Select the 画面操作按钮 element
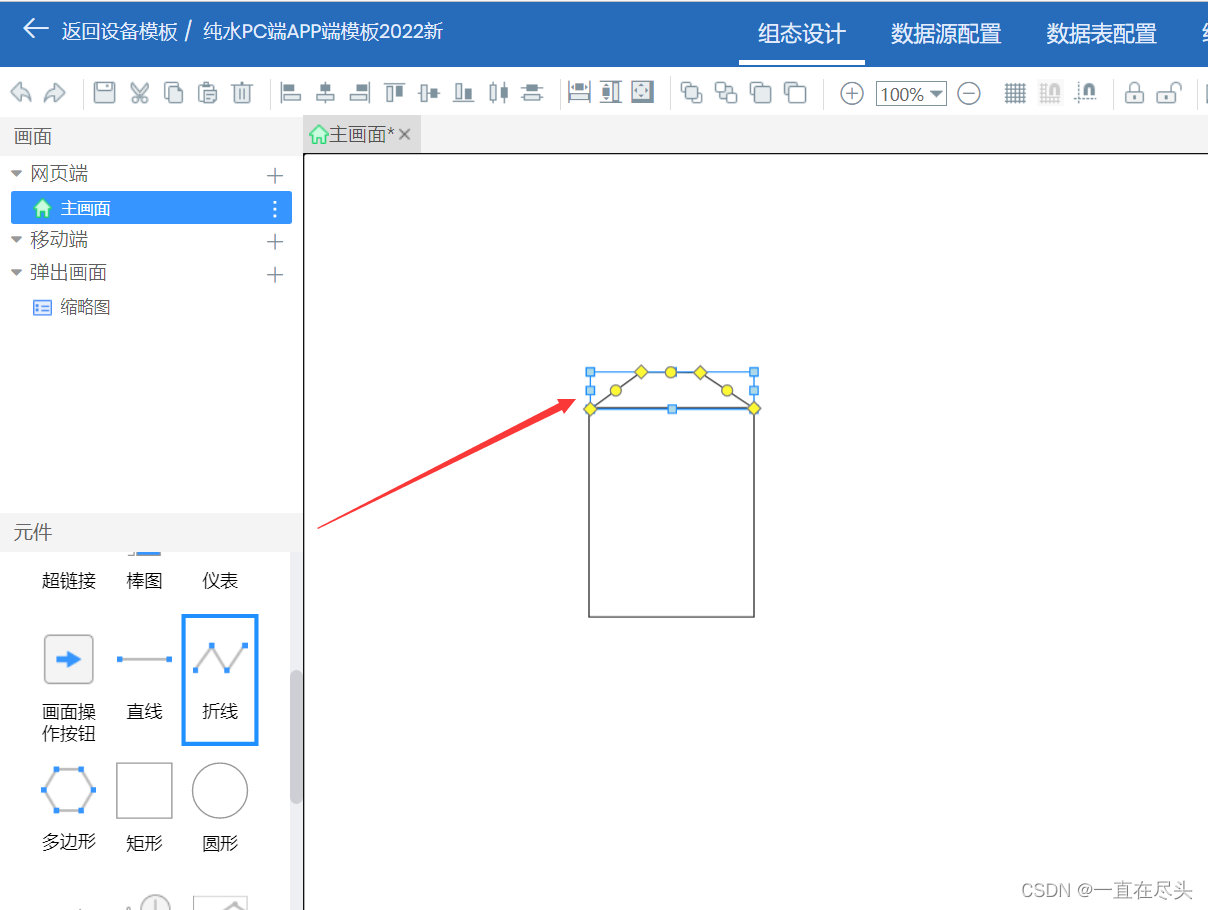This screenshot has height=910, width=1208. pos(68,659)
